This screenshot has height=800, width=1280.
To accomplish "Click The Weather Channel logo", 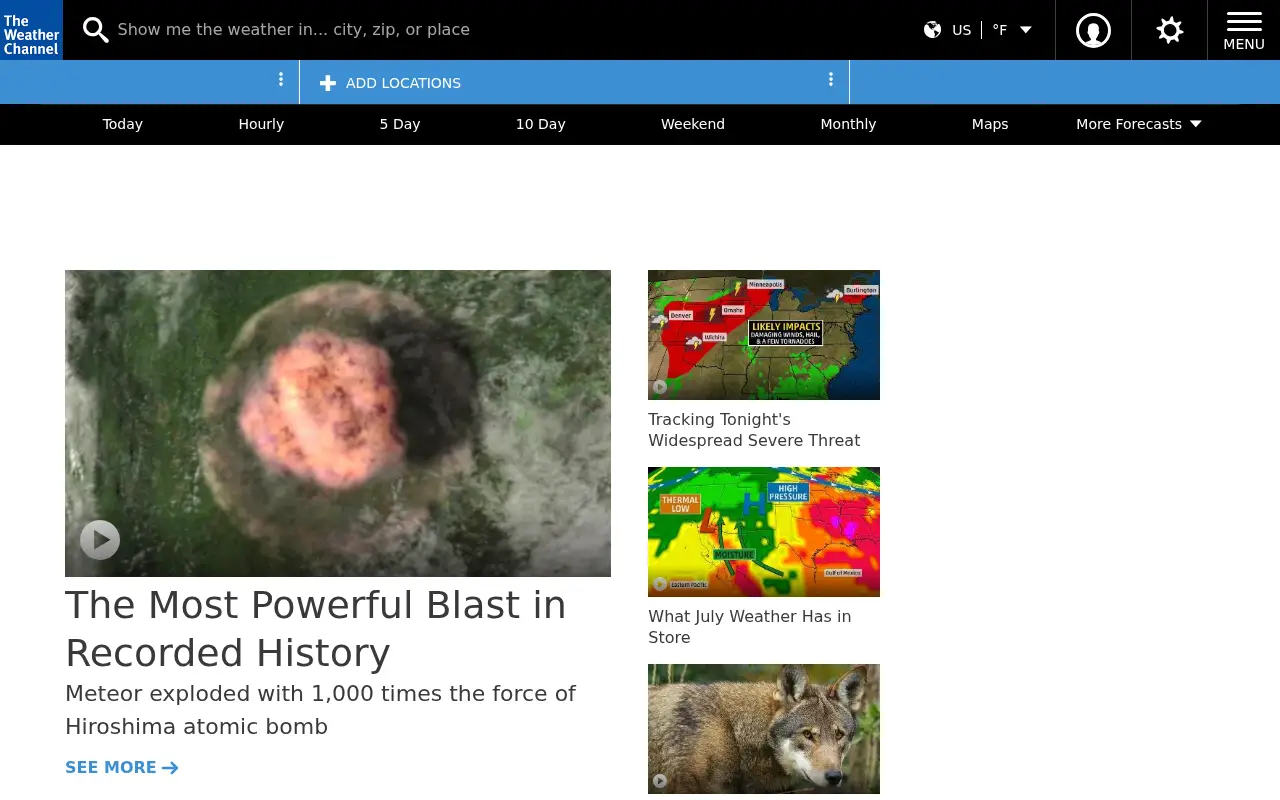I will point(31,30).
